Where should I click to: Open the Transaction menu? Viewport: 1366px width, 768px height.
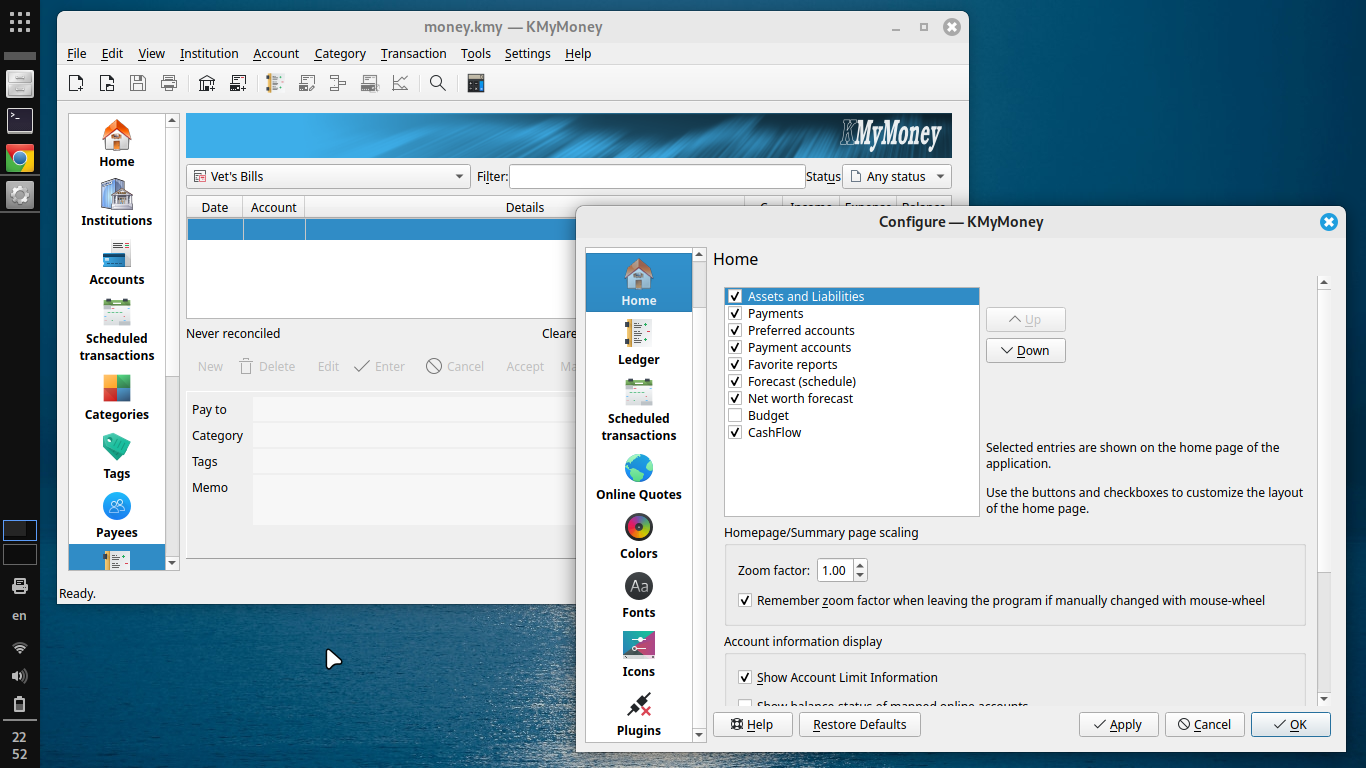click(413, 54)
